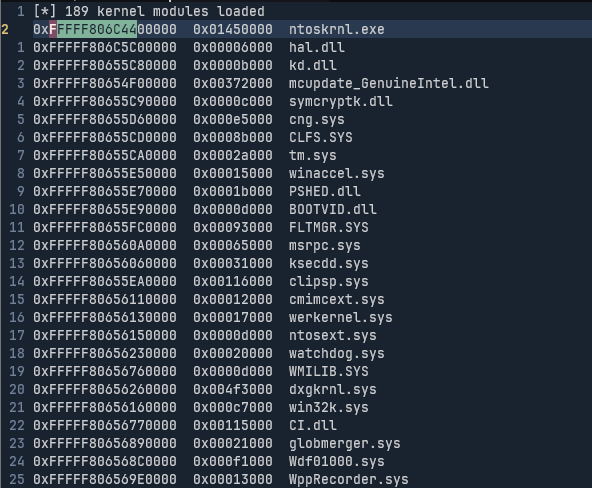
Task: Select the werkernel.sys entry
Action: coord(341,317)
